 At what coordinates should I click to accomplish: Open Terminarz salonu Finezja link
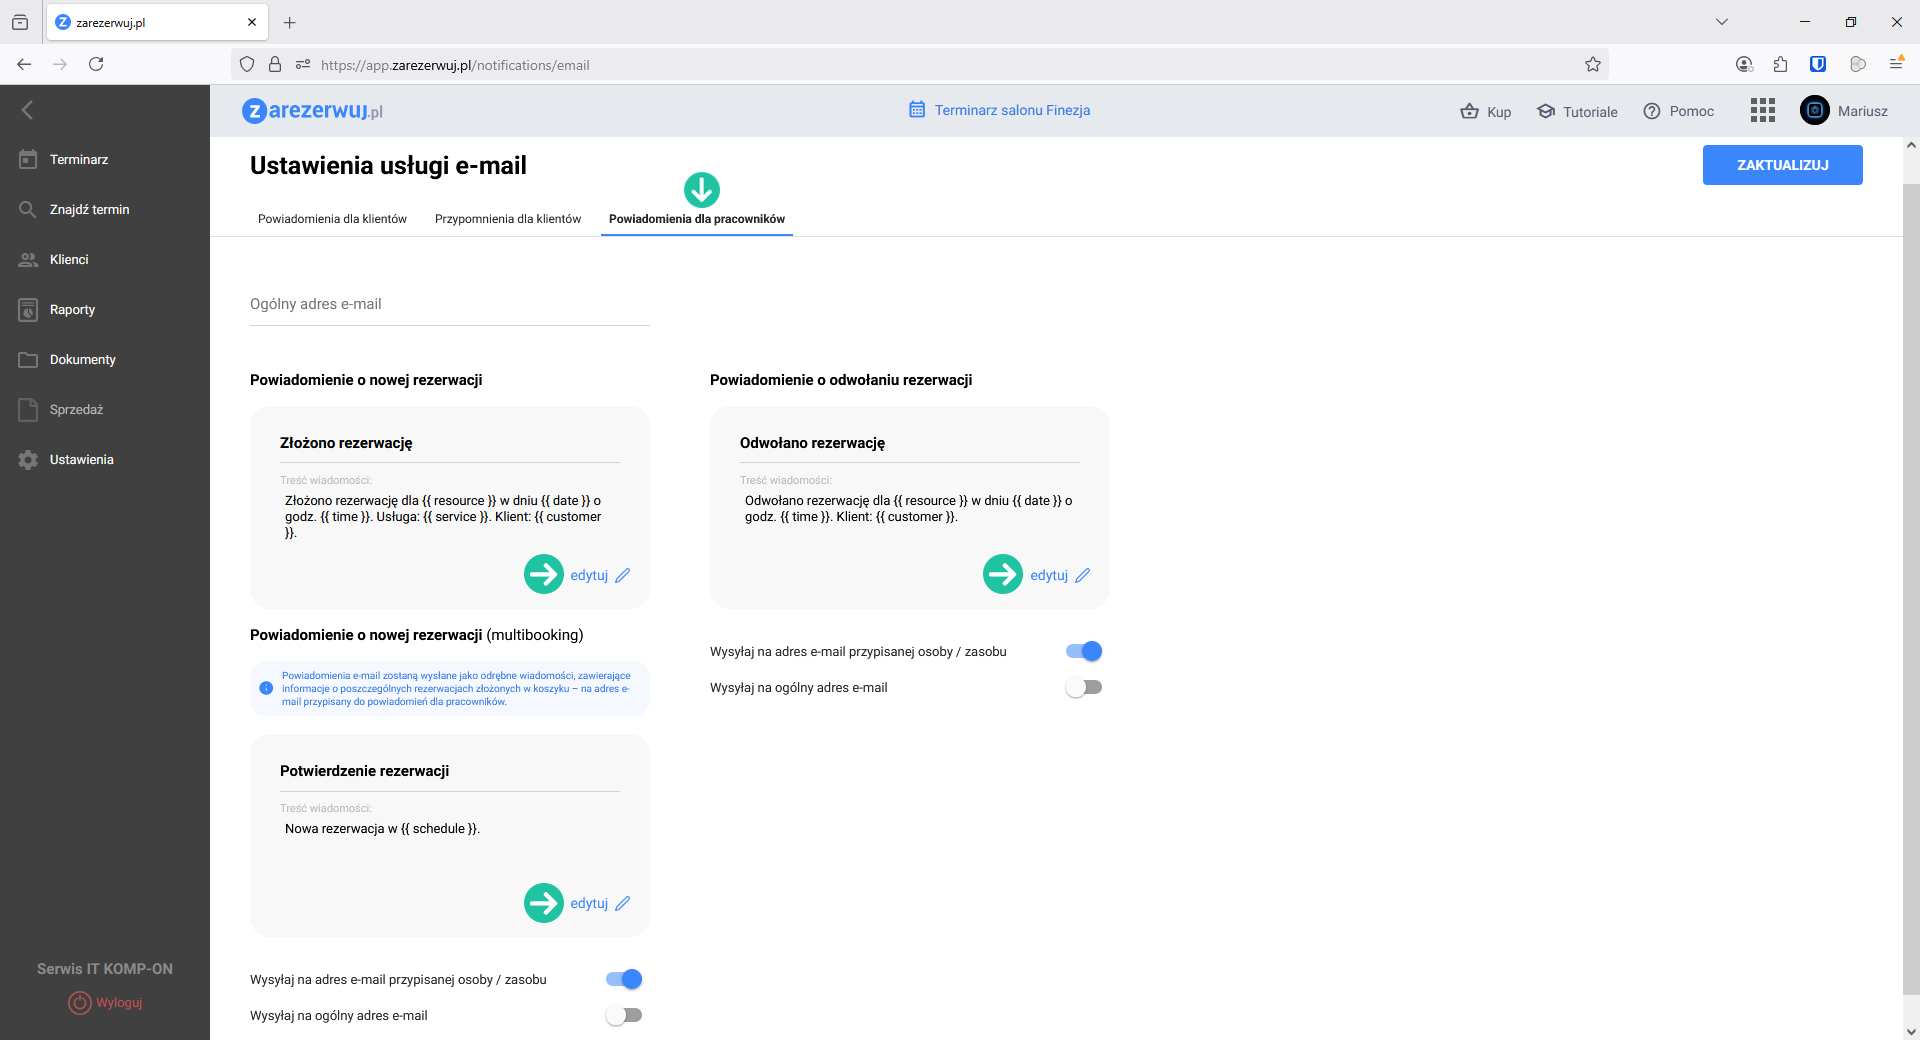[x=1012, y=110]
